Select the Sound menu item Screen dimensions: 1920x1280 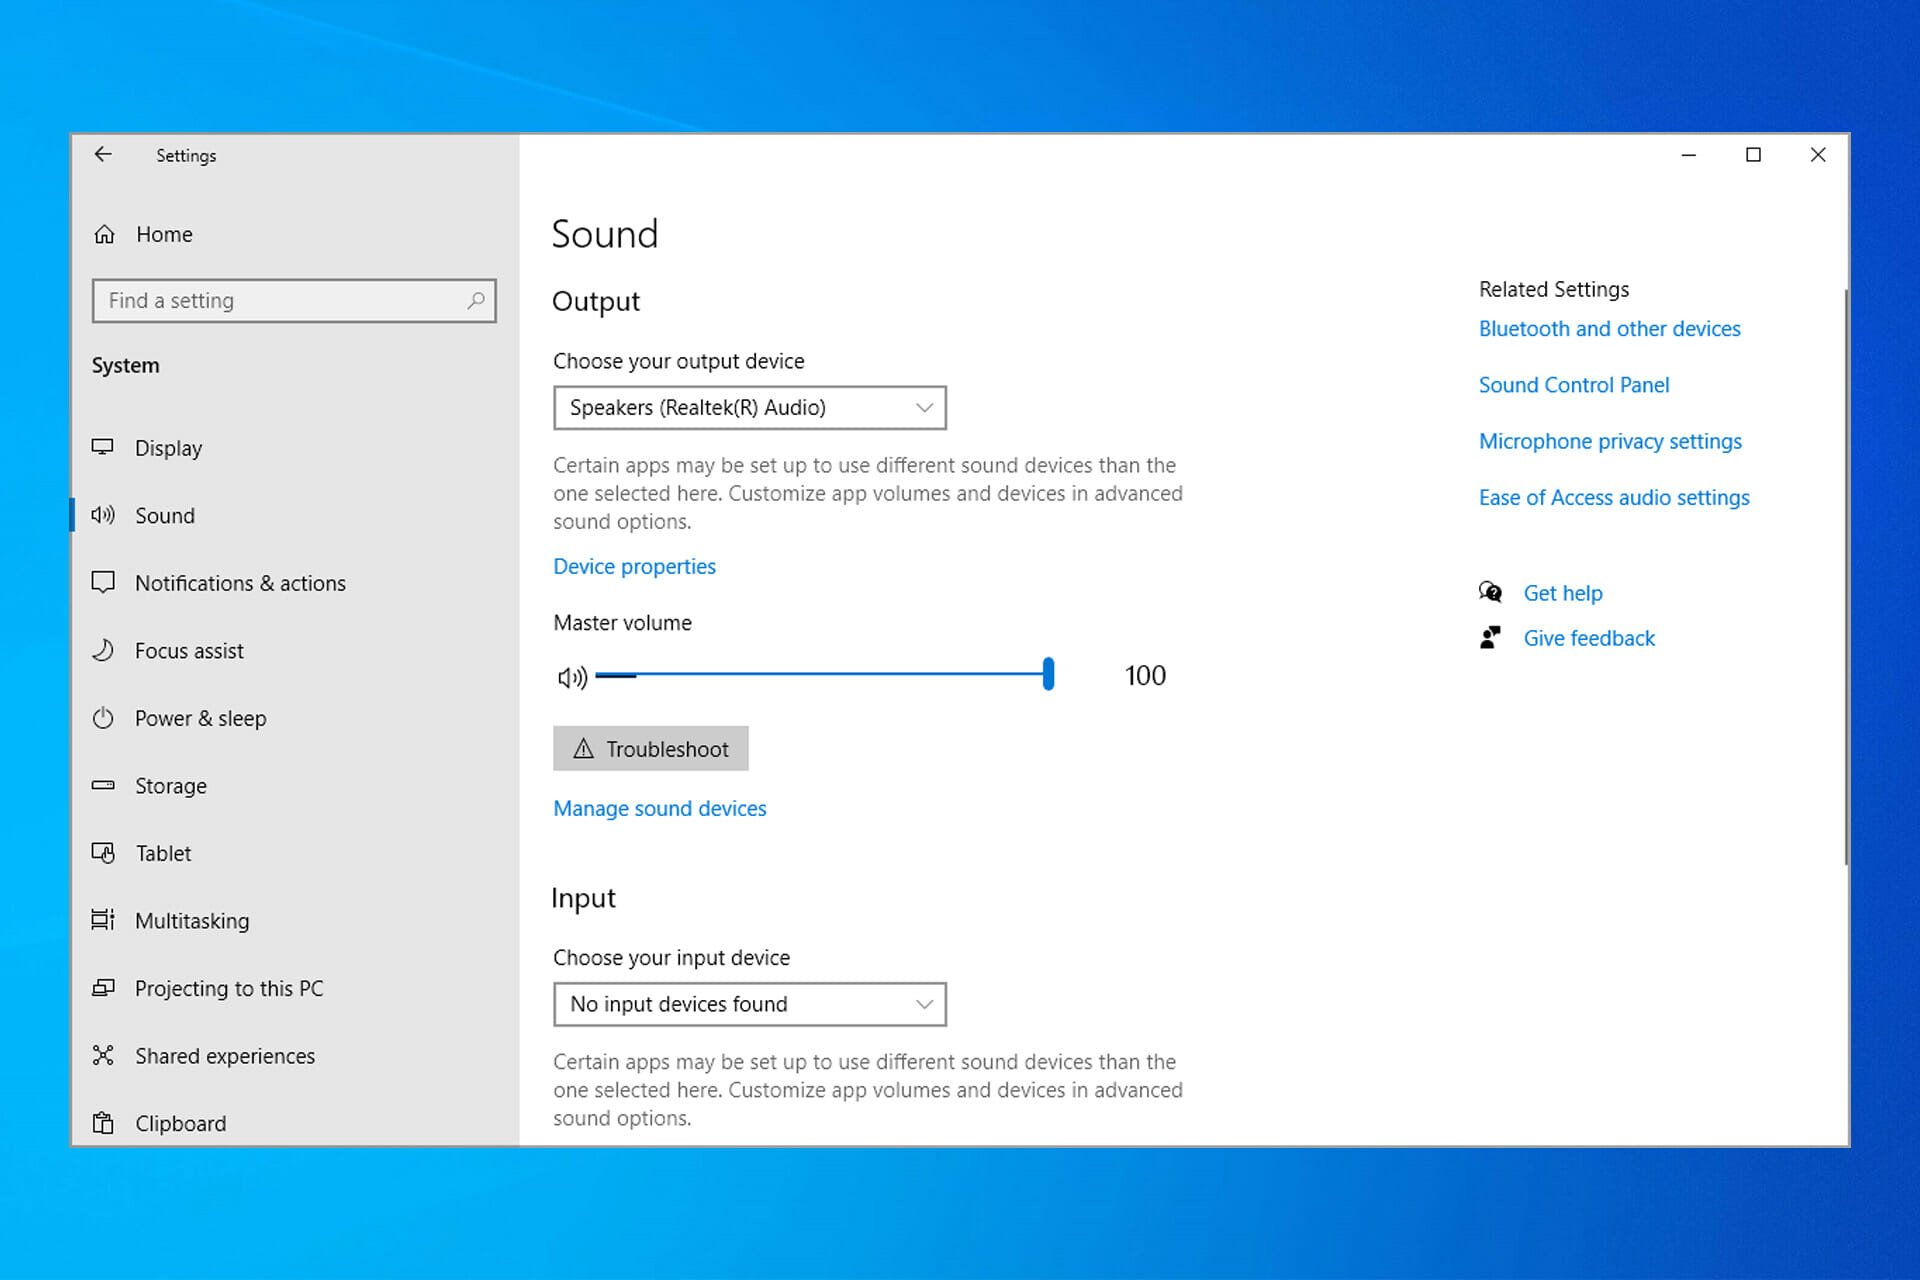[x=164, y=514]
